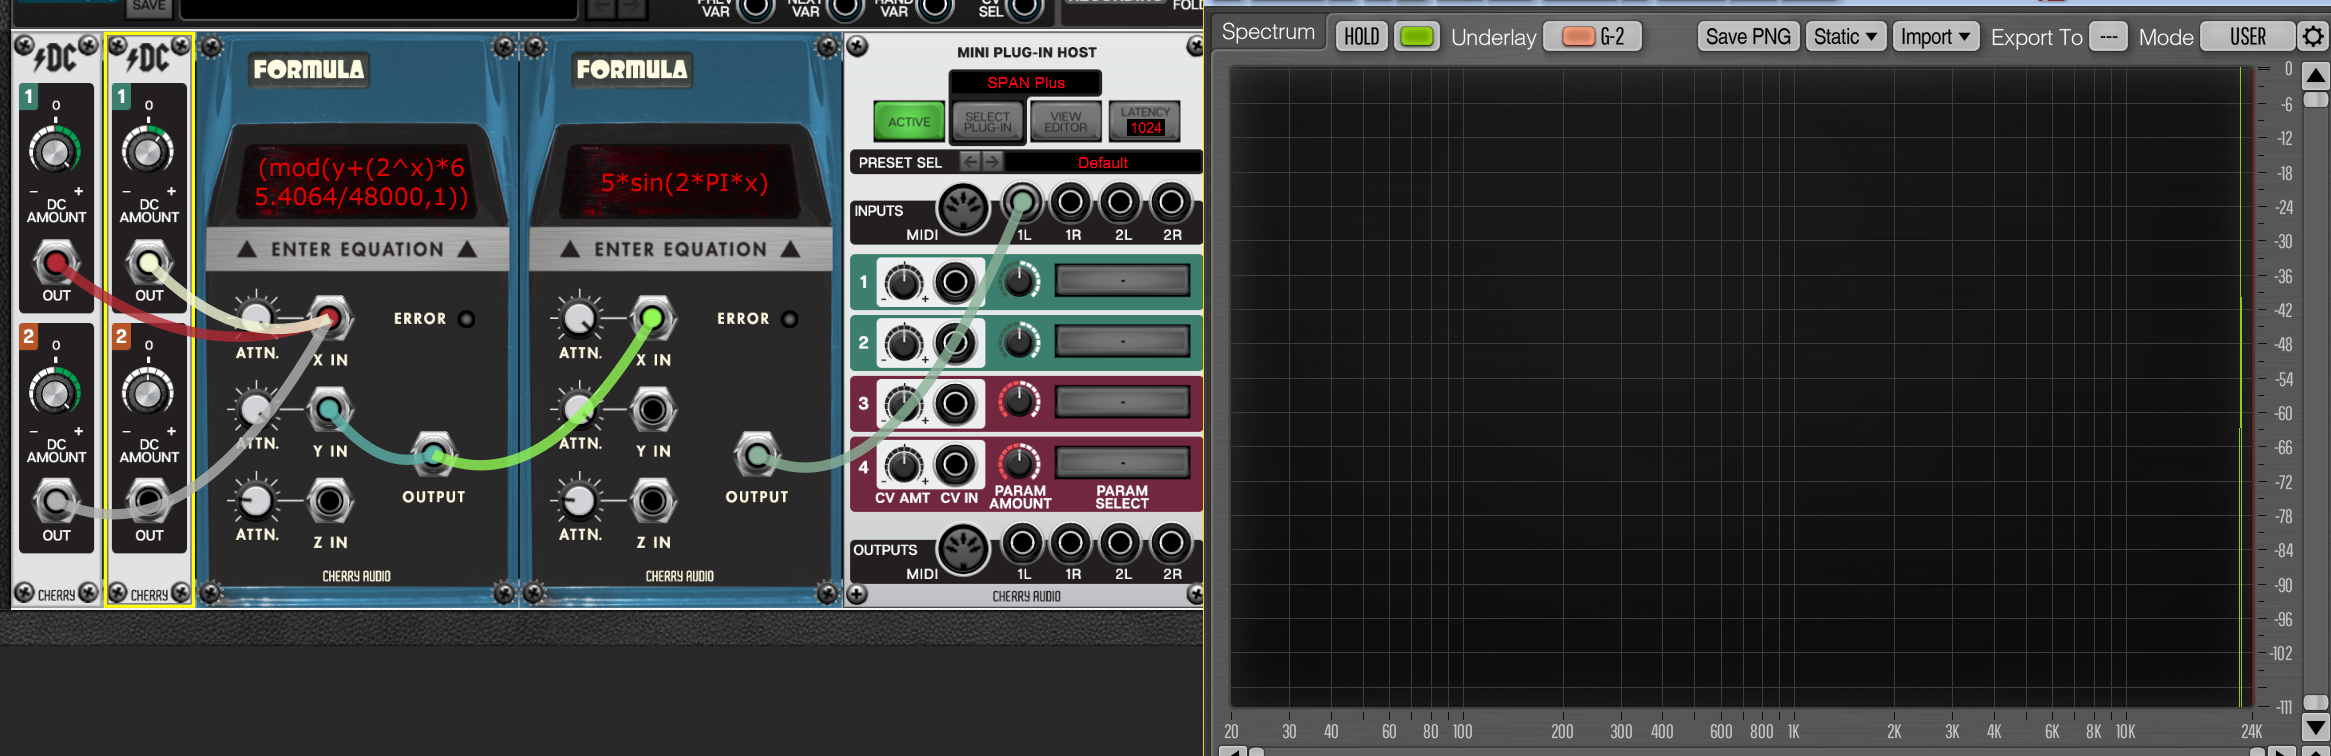Click OUT 2 jack on the yellow-selected DC module
The width and height of the screenshot is (2331, 756).
[149, 503]
